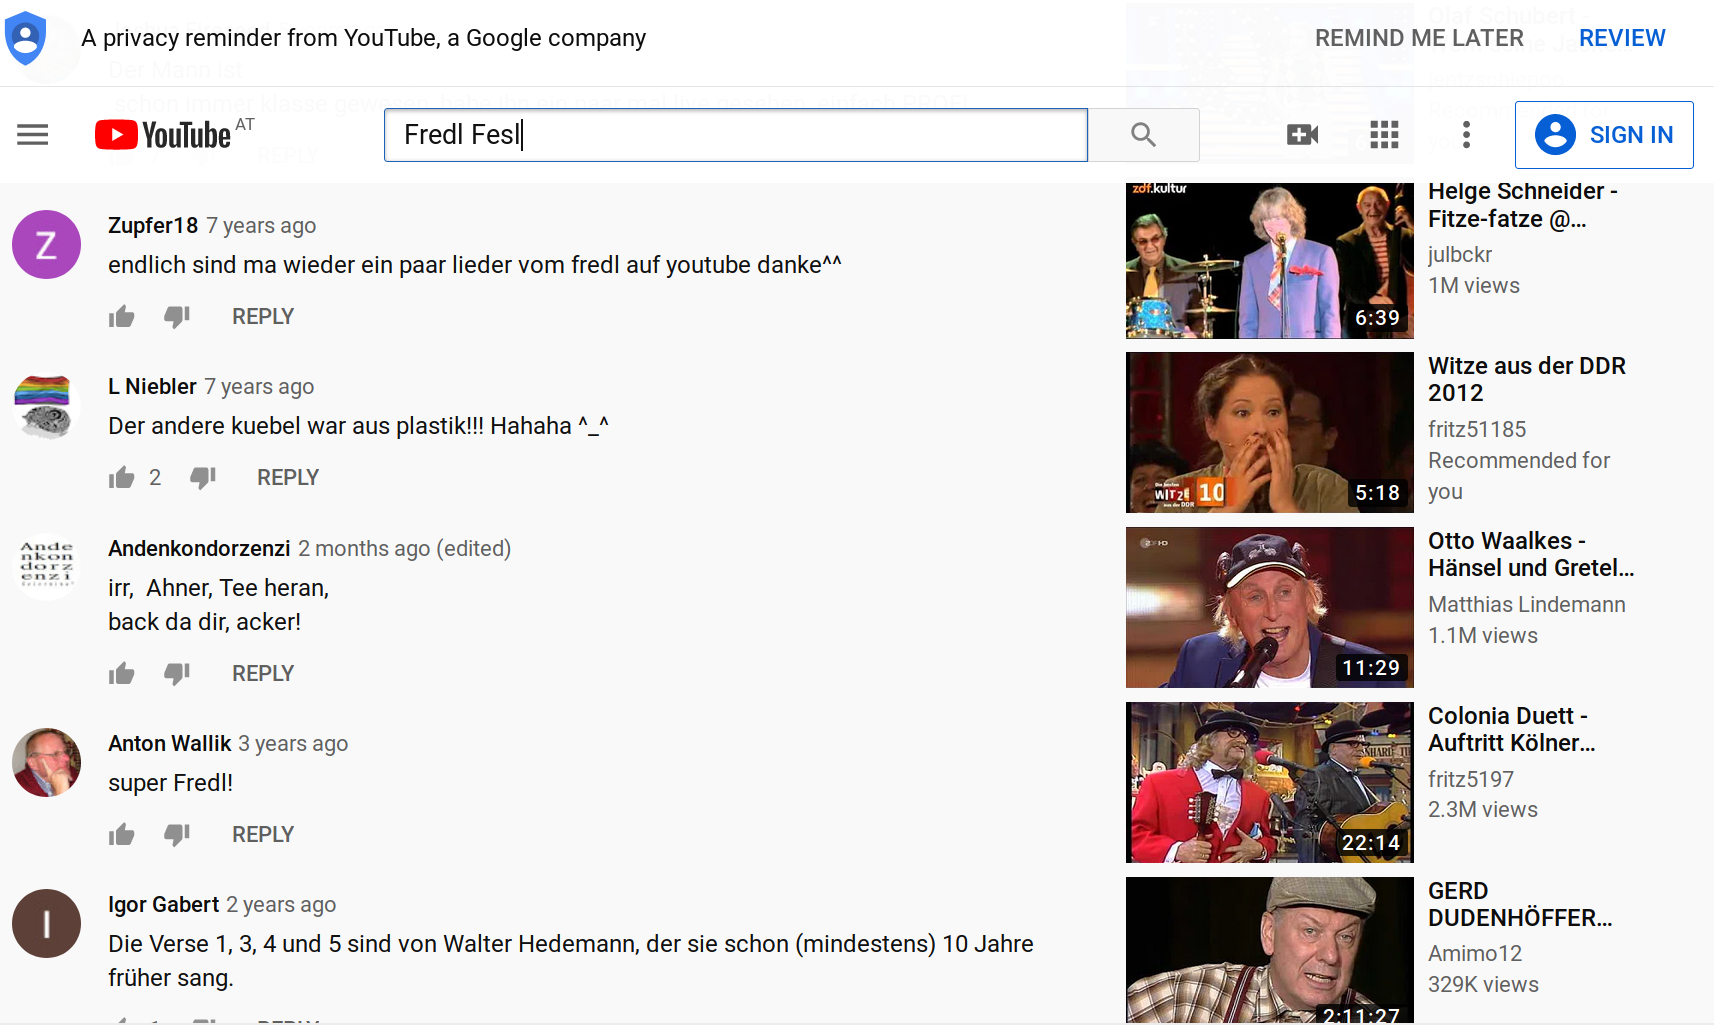The height and width of the screenshot is (1025, 1714).
Task: Visit channel name L Niebler
Action: pos(152,387)
